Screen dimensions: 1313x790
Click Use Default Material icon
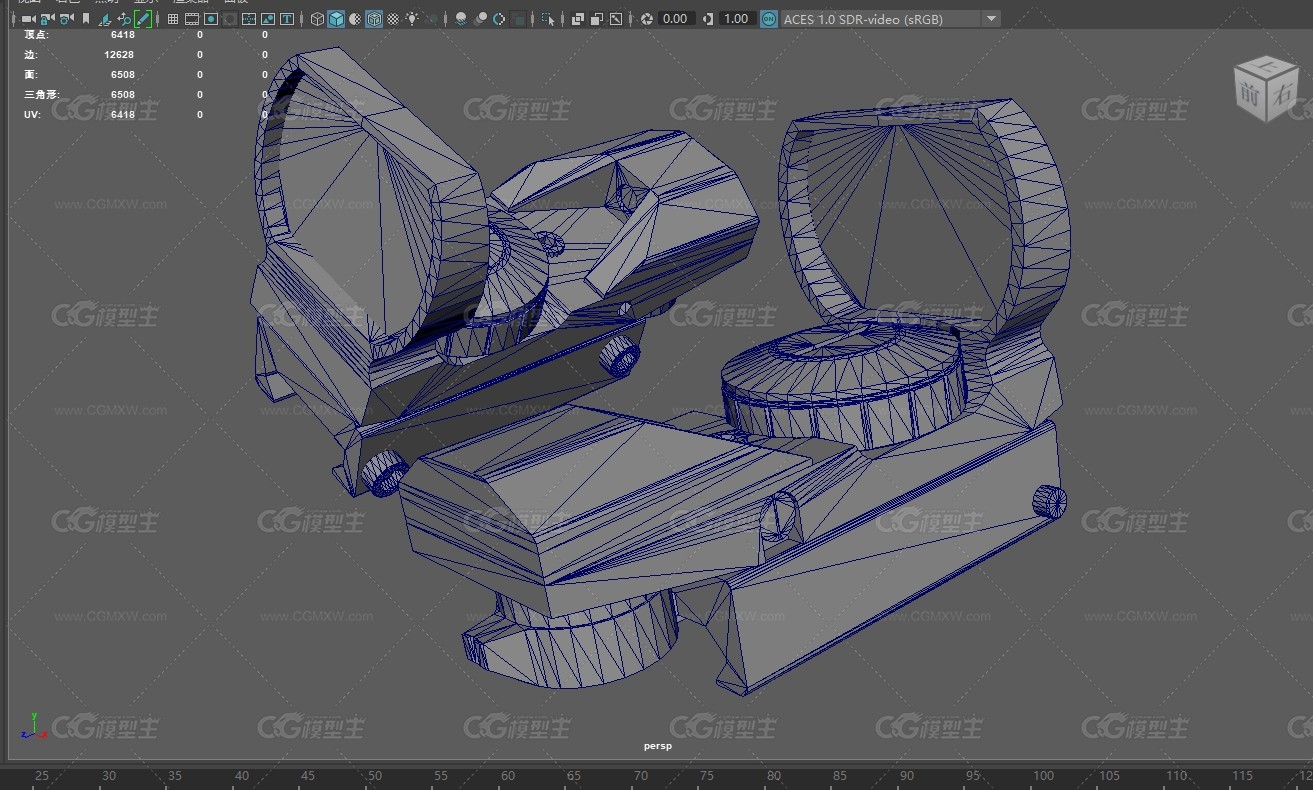355,19
